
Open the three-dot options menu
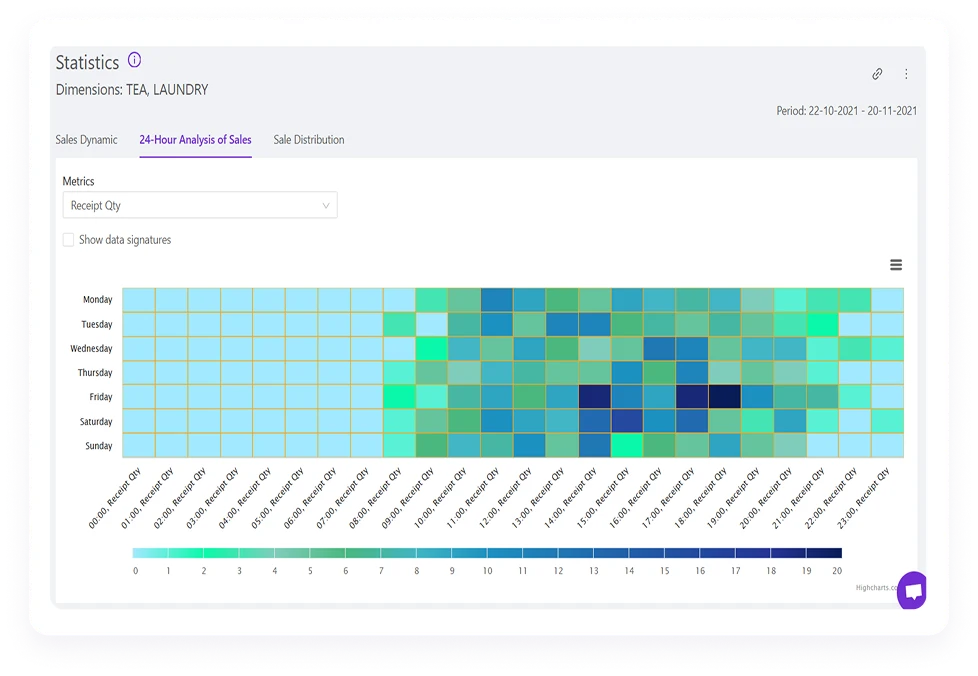906,73
